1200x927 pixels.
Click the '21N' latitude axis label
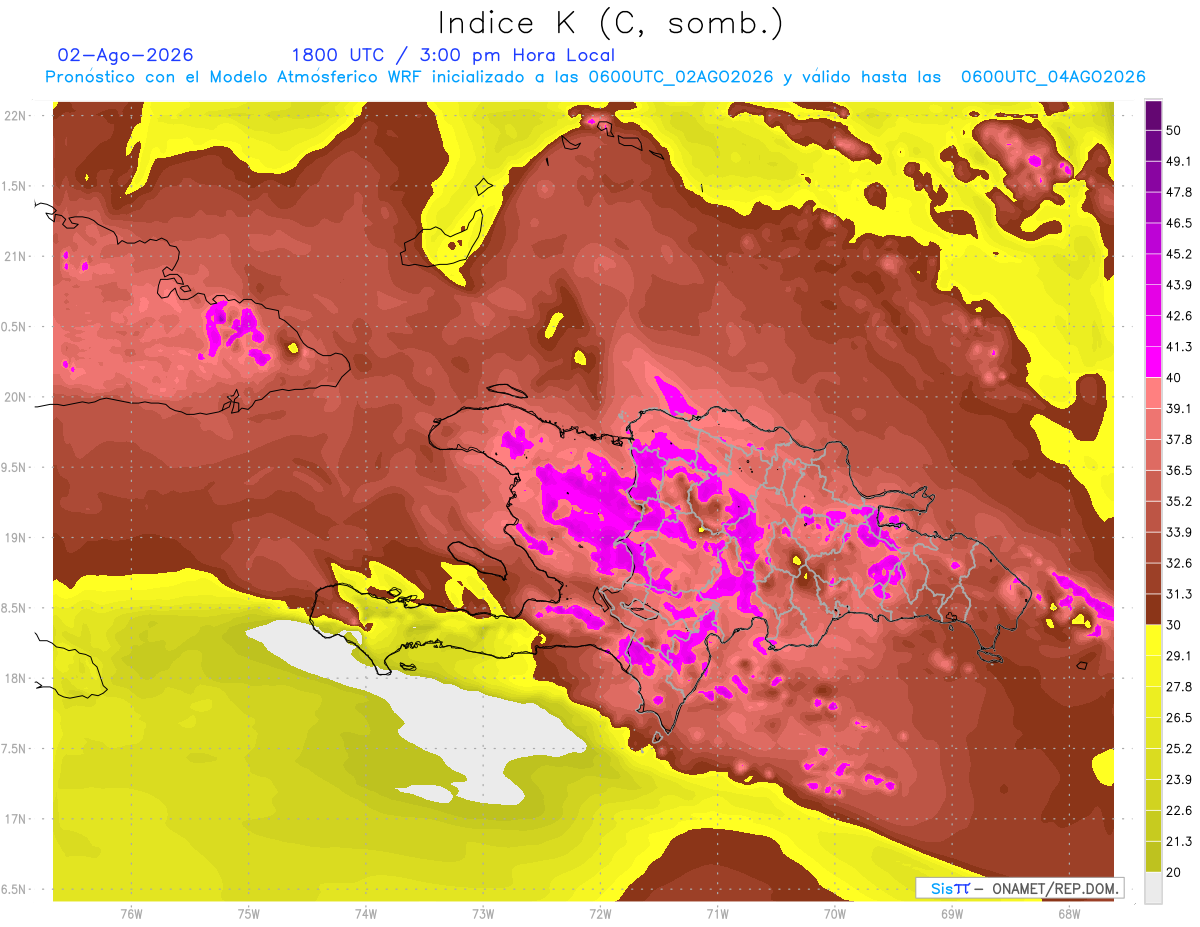pos(16,256)
